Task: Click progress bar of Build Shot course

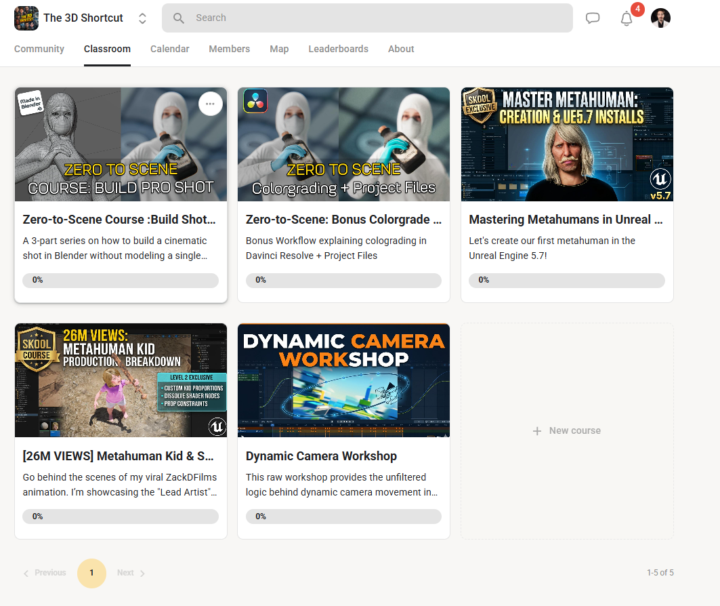Action: (x=121, y=280)
